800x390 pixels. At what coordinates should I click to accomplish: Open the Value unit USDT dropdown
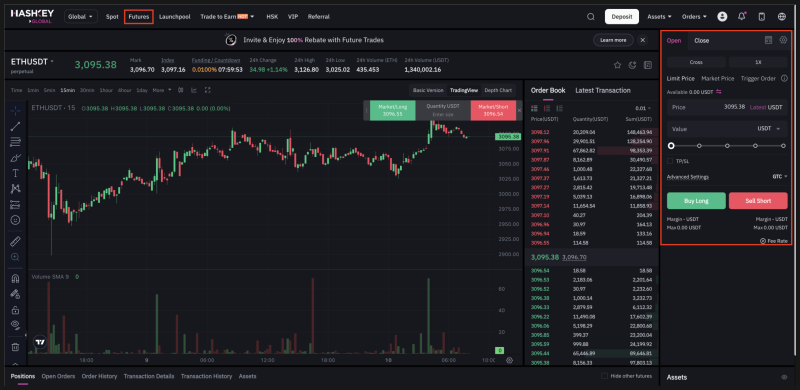coord(769,129)
